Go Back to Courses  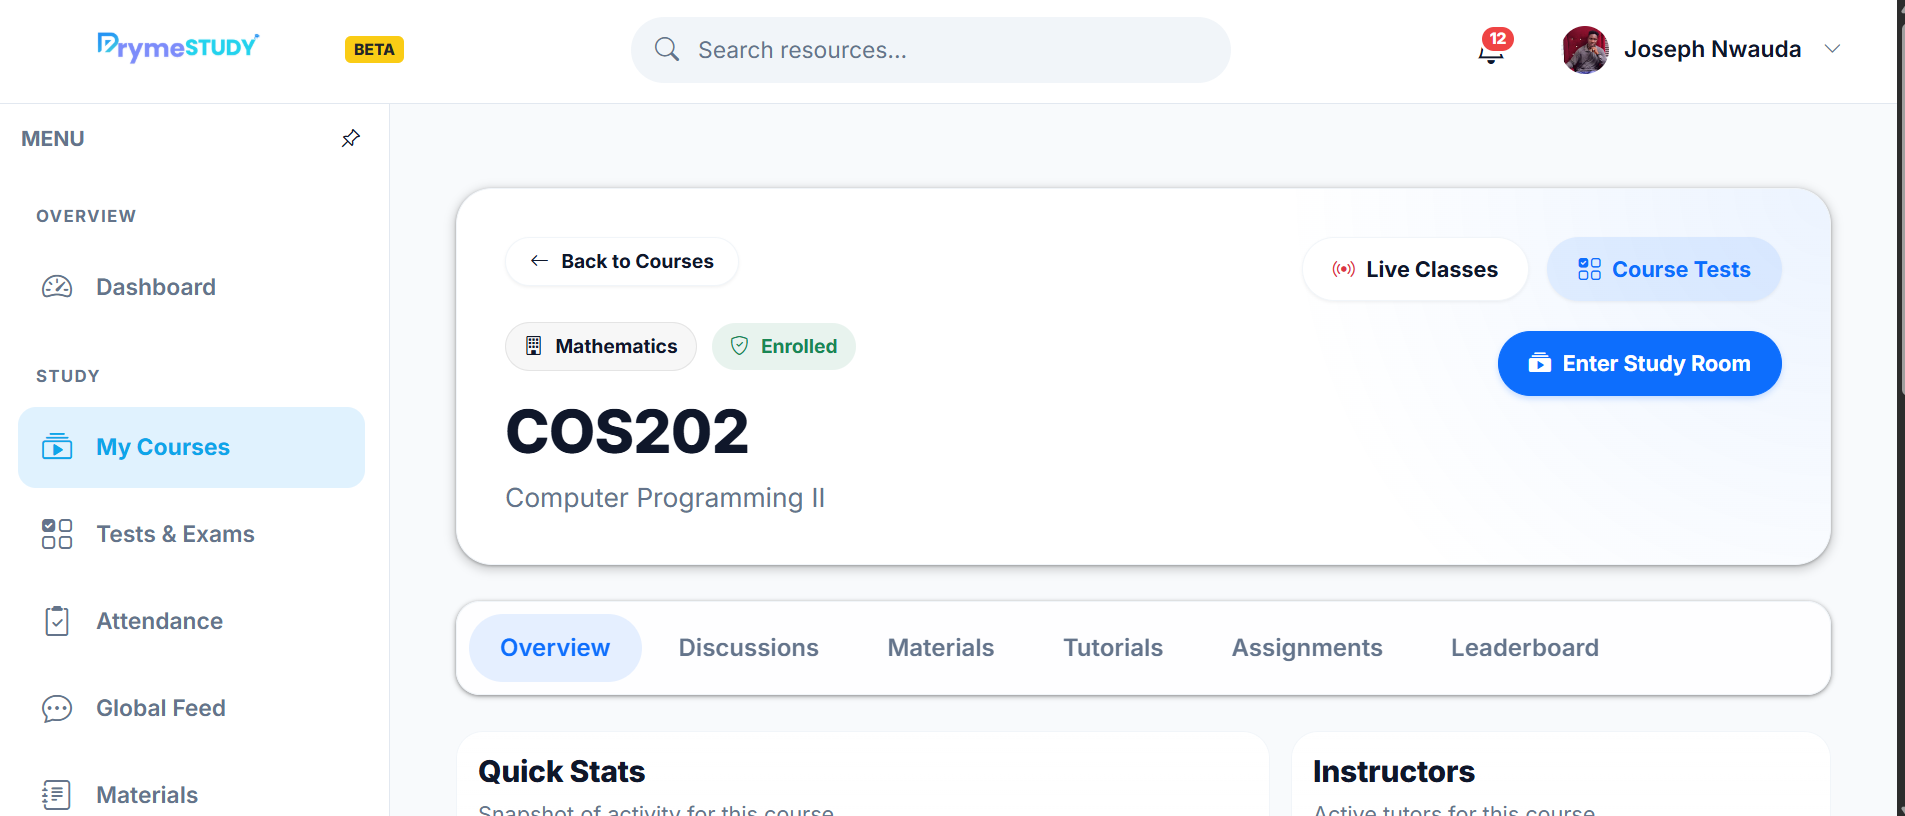pyautogui.click(x=622, y=262)
